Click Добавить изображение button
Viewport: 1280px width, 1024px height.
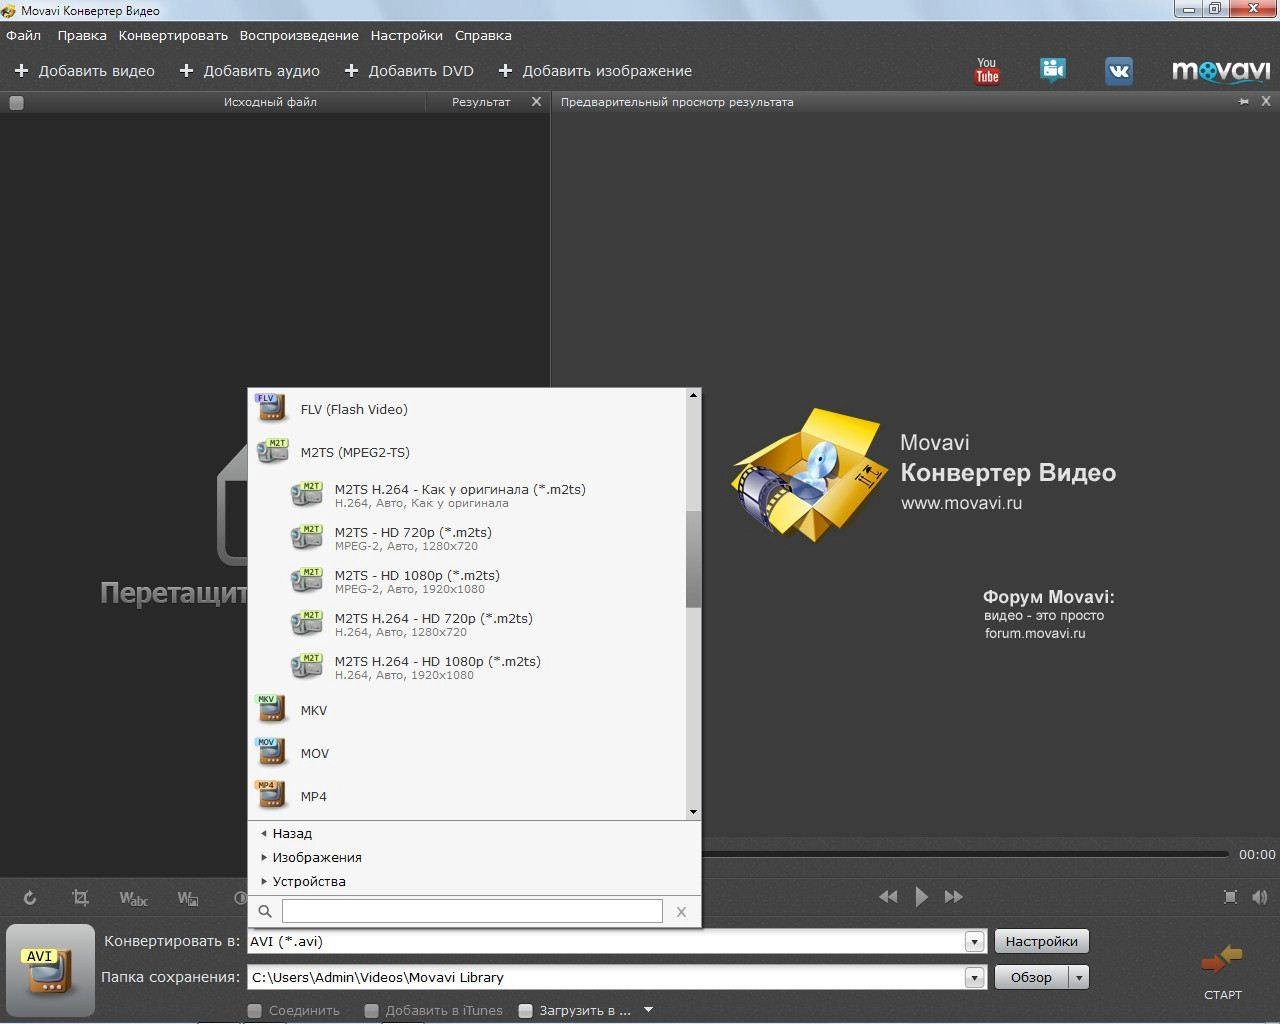tap(595, 71)
